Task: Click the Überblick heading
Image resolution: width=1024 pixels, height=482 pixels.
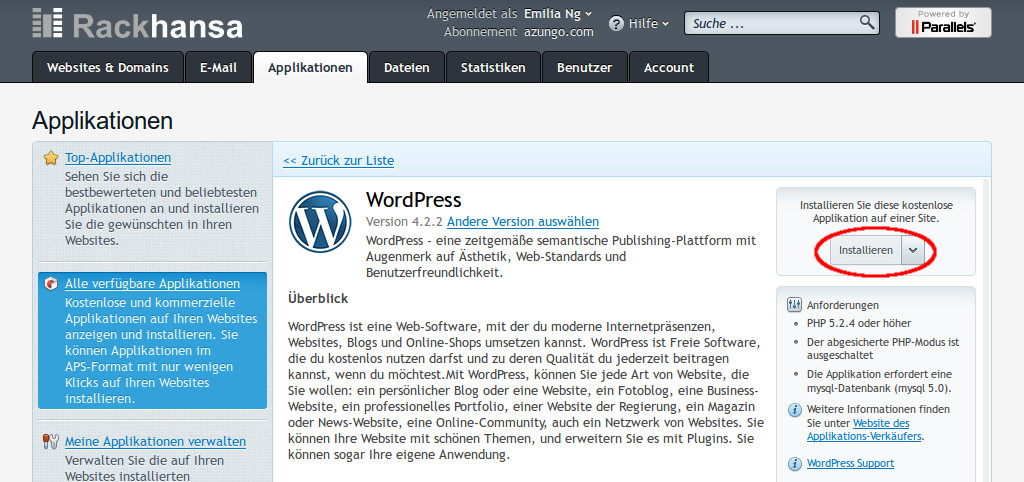Action: (x=318, y=298)
